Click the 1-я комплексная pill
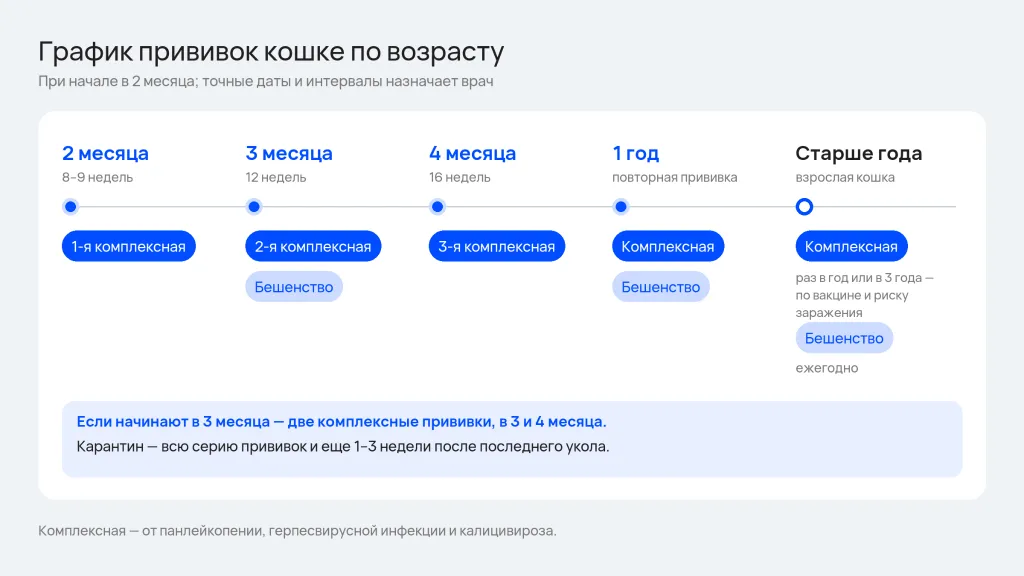1024x576 pixels. click(129, 246)
